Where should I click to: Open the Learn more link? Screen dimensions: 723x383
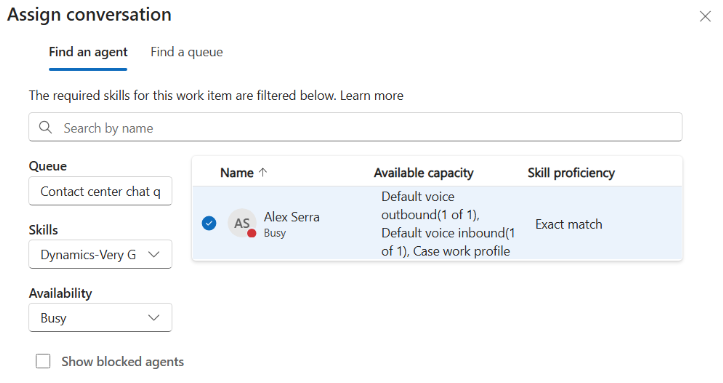click(372, 95)
